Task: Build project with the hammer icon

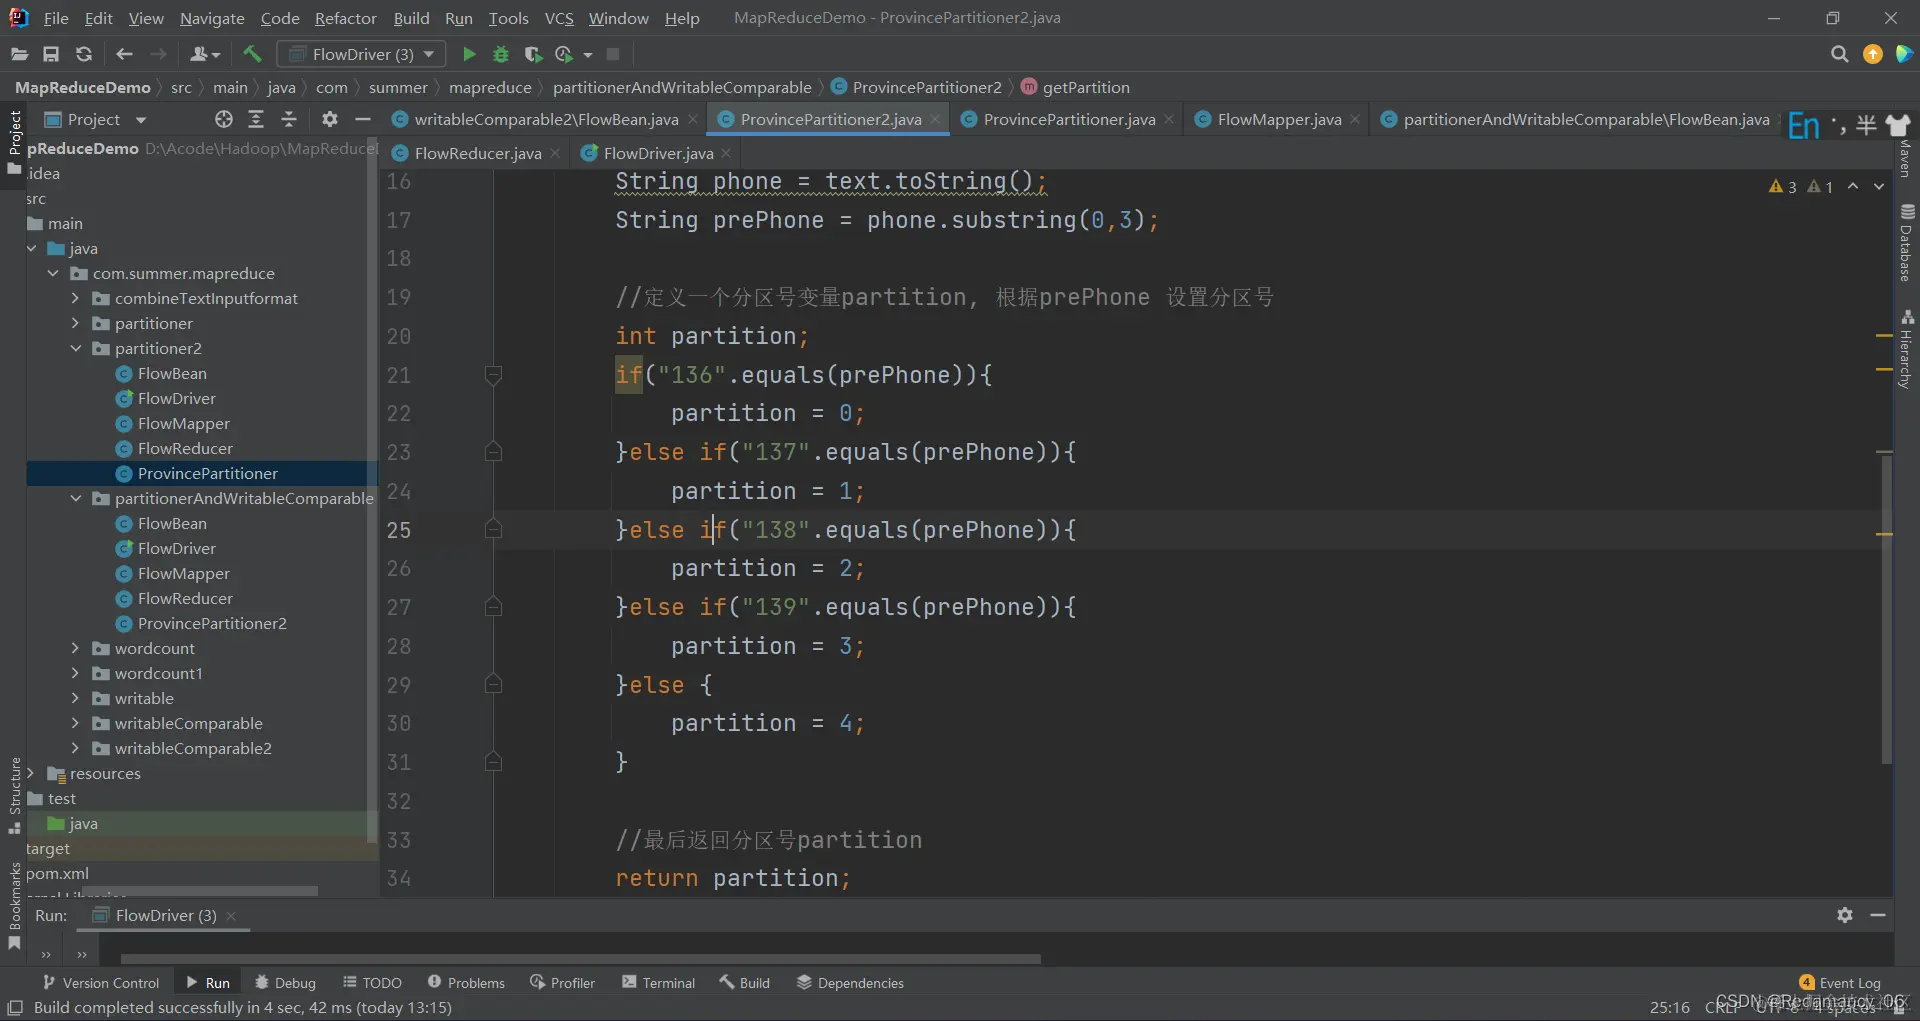Action: (x=252, y=54)
